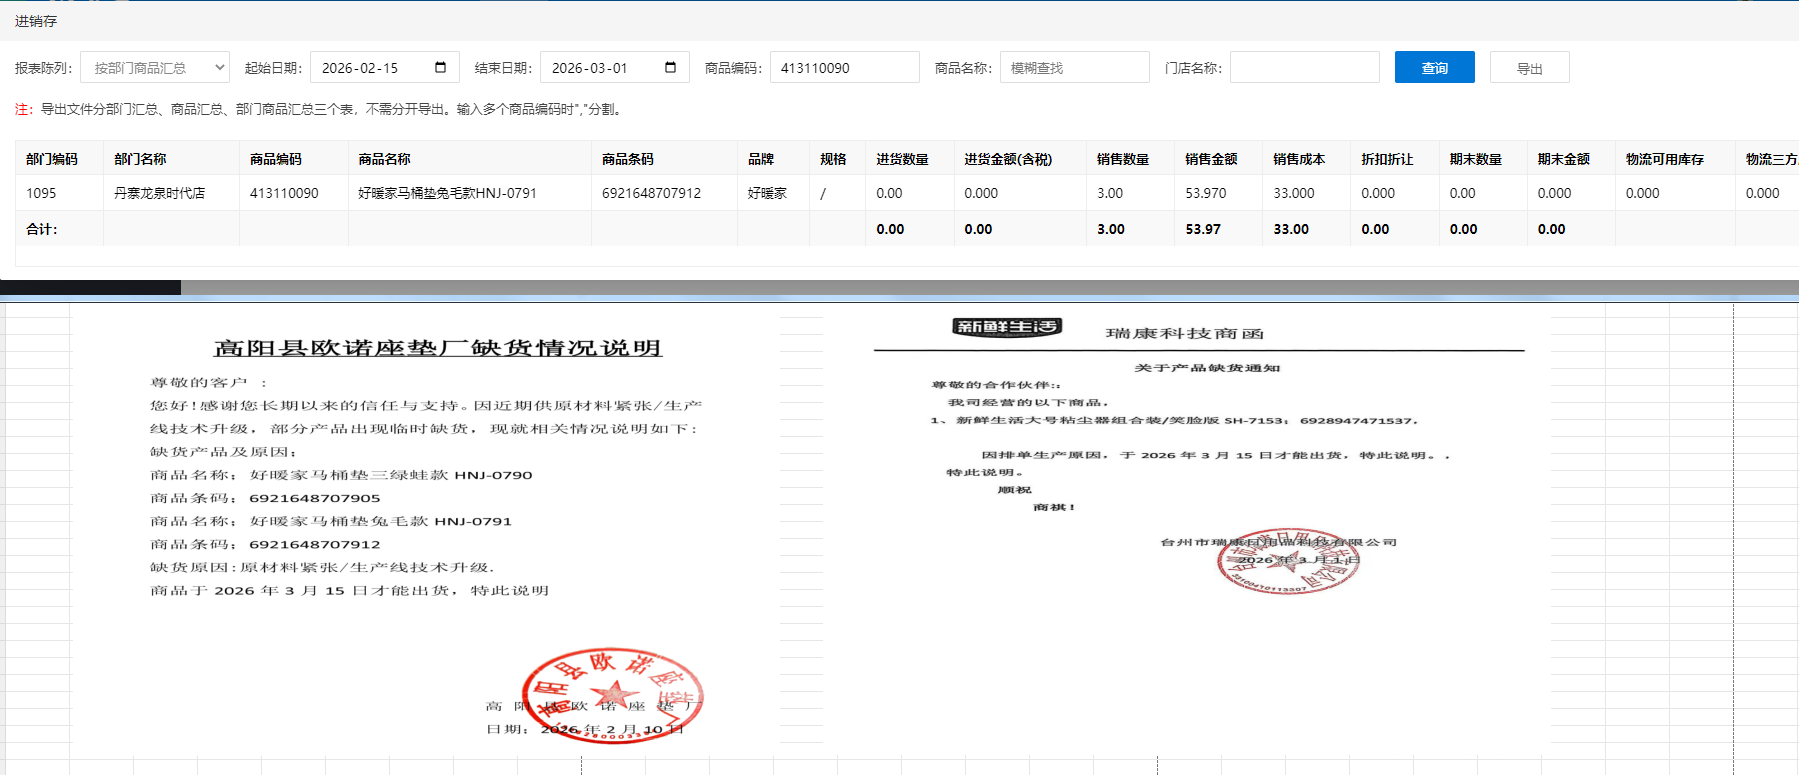The width and height of the screenshot is (1799, 775).
Task: Click the red 欧诺座垫厂 round stamp
Action: (x=612, y=694)
